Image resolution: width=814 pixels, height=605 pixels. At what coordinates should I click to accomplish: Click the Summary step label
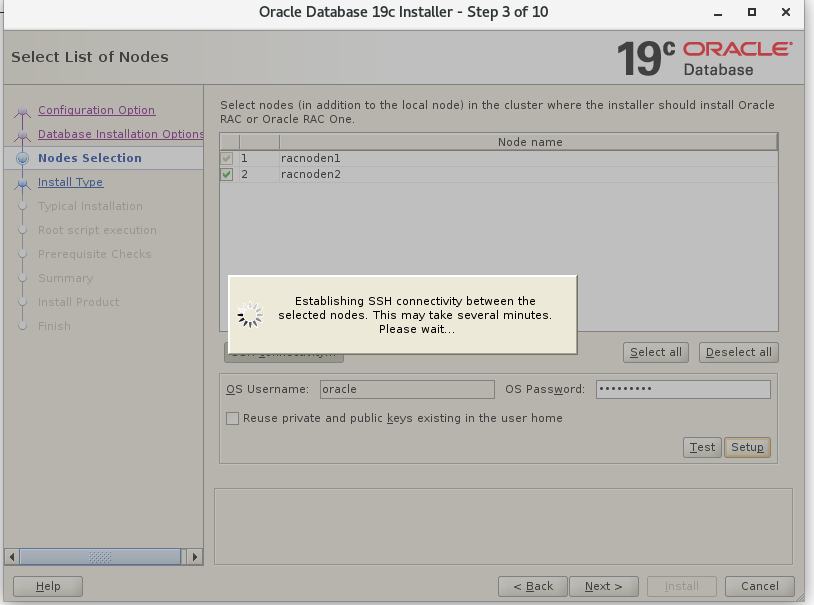click(x=65, y=278)
